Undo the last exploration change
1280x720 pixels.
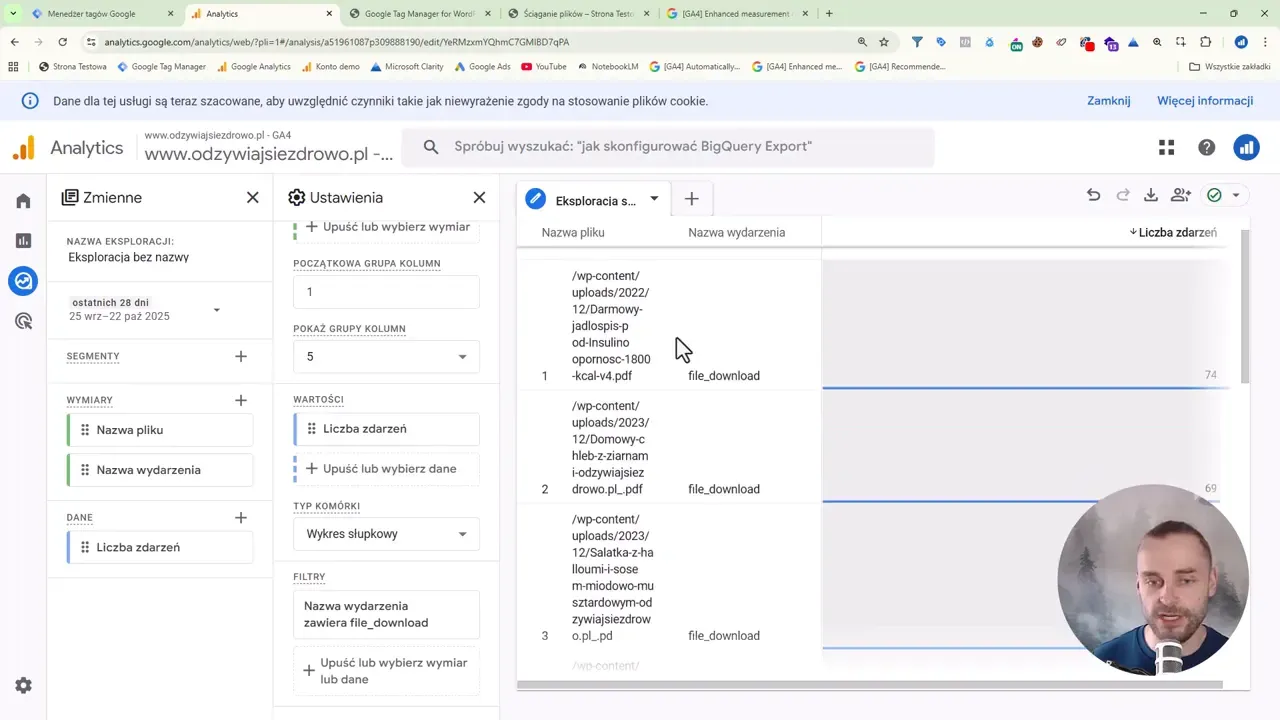[1093, 196]
